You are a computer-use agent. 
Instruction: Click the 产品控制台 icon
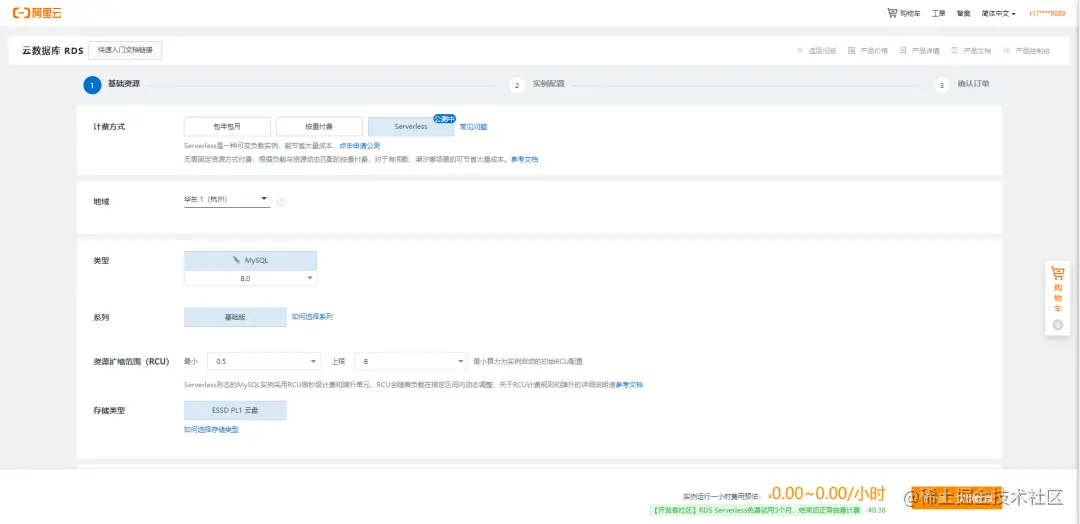[1006, 51]
